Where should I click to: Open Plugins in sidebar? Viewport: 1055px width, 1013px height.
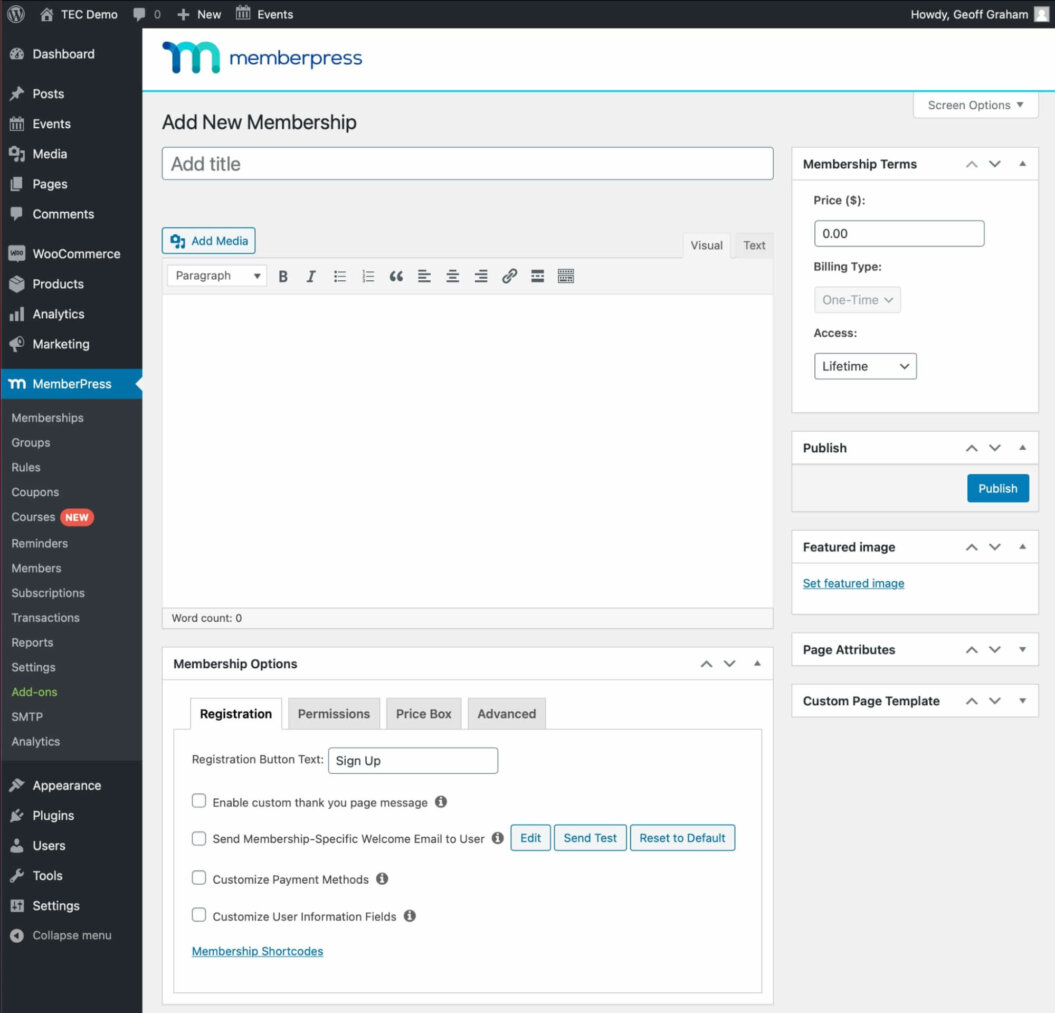pos(53,815)
